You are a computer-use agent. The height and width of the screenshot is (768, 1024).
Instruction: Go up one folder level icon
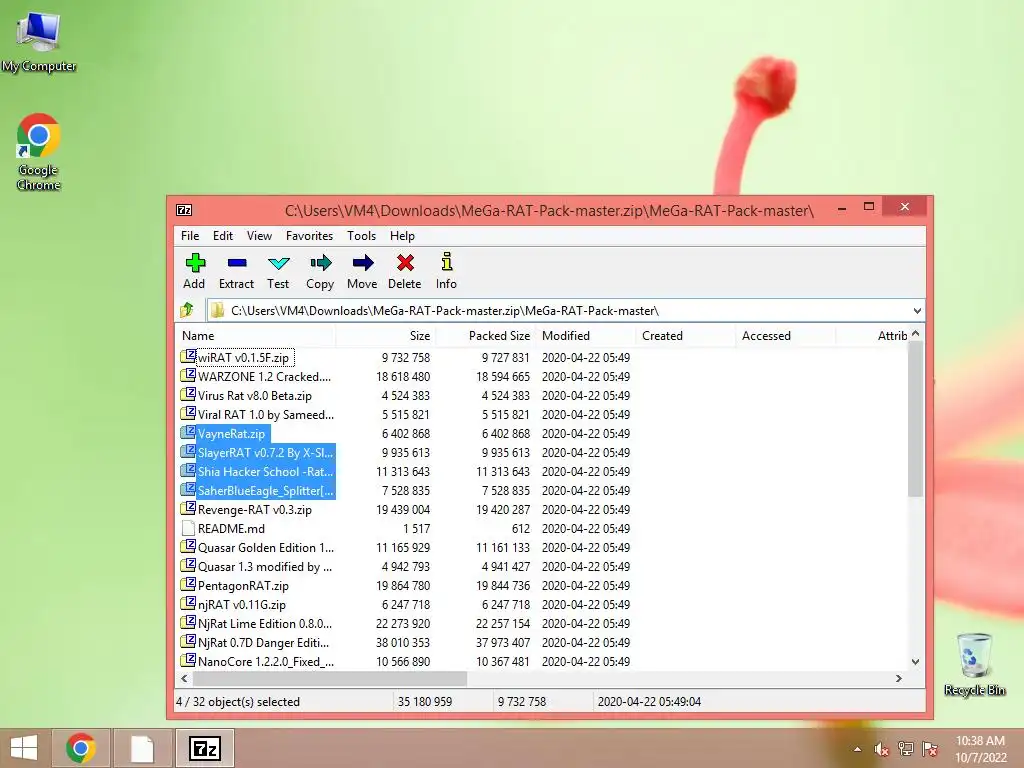pos(187,310)
